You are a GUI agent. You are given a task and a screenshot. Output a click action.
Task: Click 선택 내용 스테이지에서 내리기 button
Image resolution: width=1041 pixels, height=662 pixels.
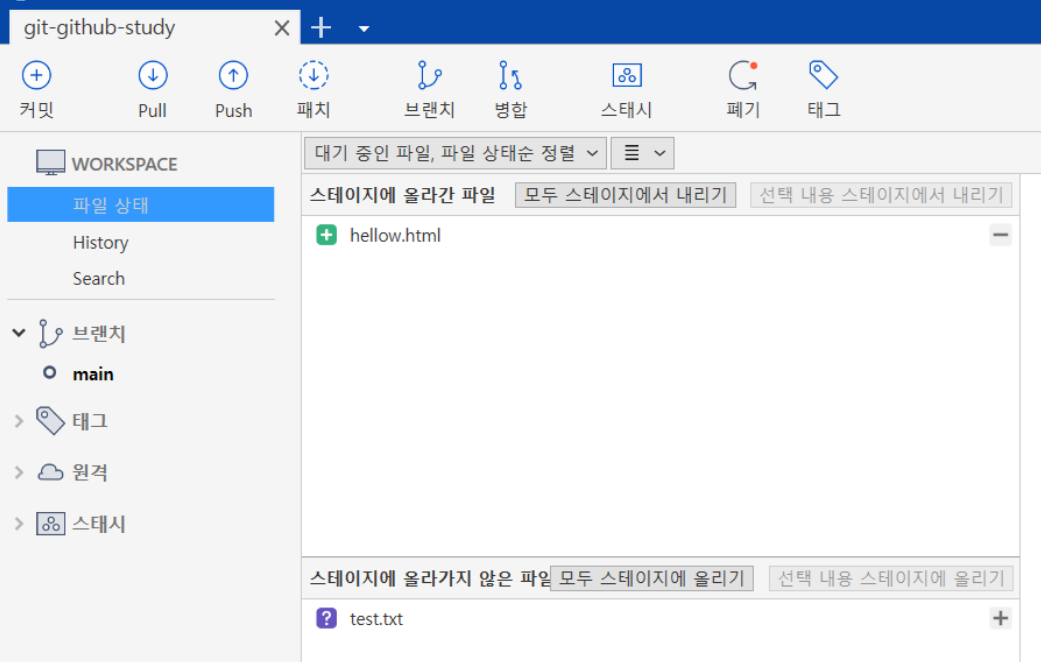[x=881, y=195]
